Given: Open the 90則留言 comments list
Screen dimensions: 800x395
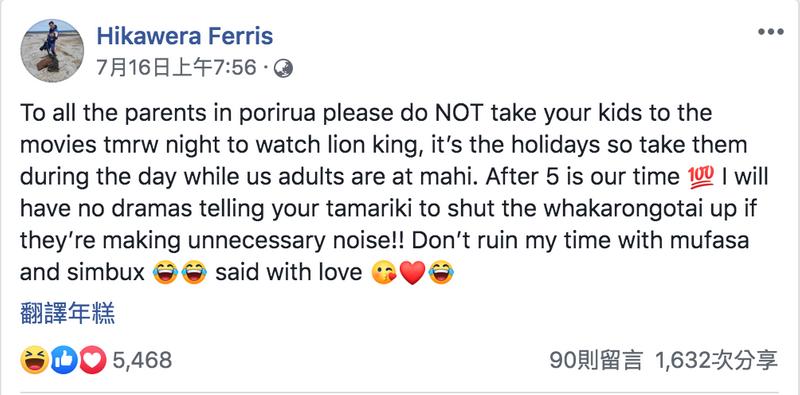Looking at the screenshot, I should (x=595, y=361).
